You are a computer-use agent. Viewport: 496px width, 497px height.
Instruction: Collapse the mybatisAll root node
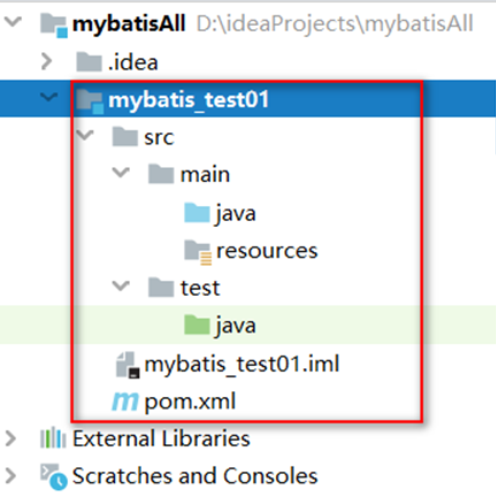(13, 22)
